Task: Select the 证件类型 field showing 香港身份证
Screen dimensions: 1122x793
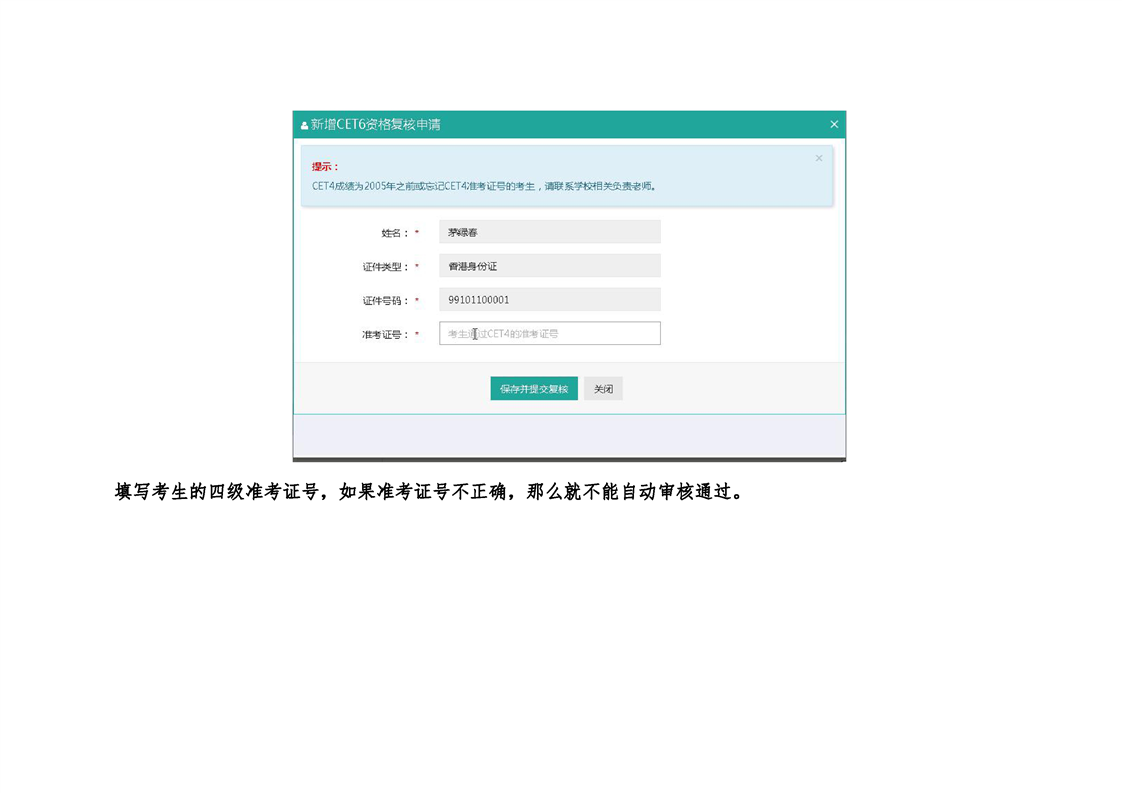Action: pos(549,266)
